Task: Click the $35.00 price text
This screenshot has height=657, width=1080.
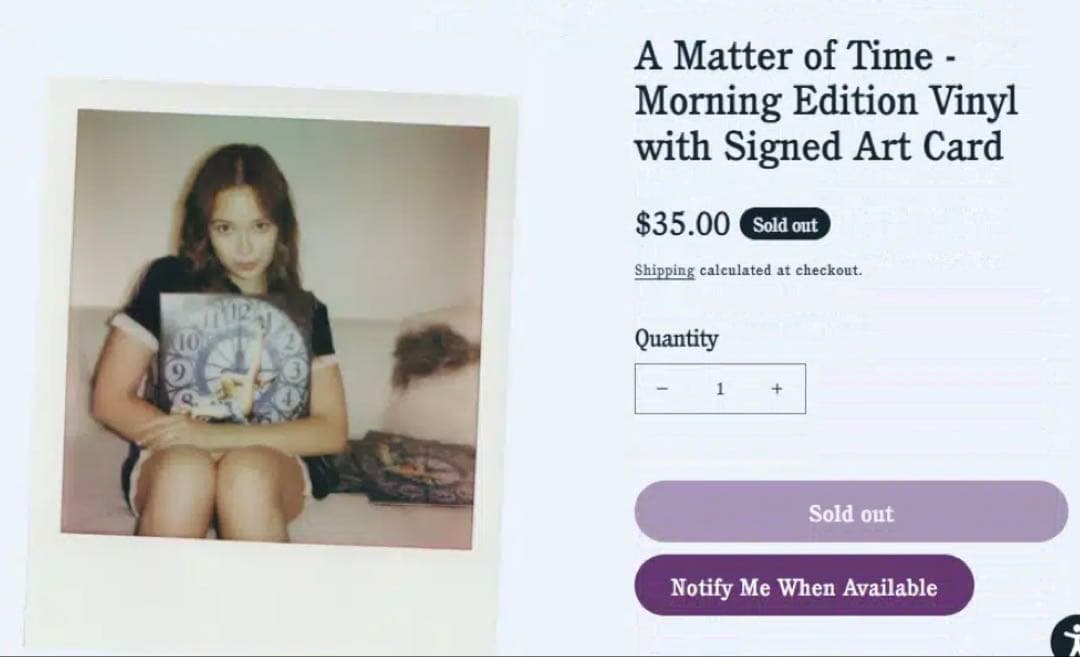Action: pos(682,223)
